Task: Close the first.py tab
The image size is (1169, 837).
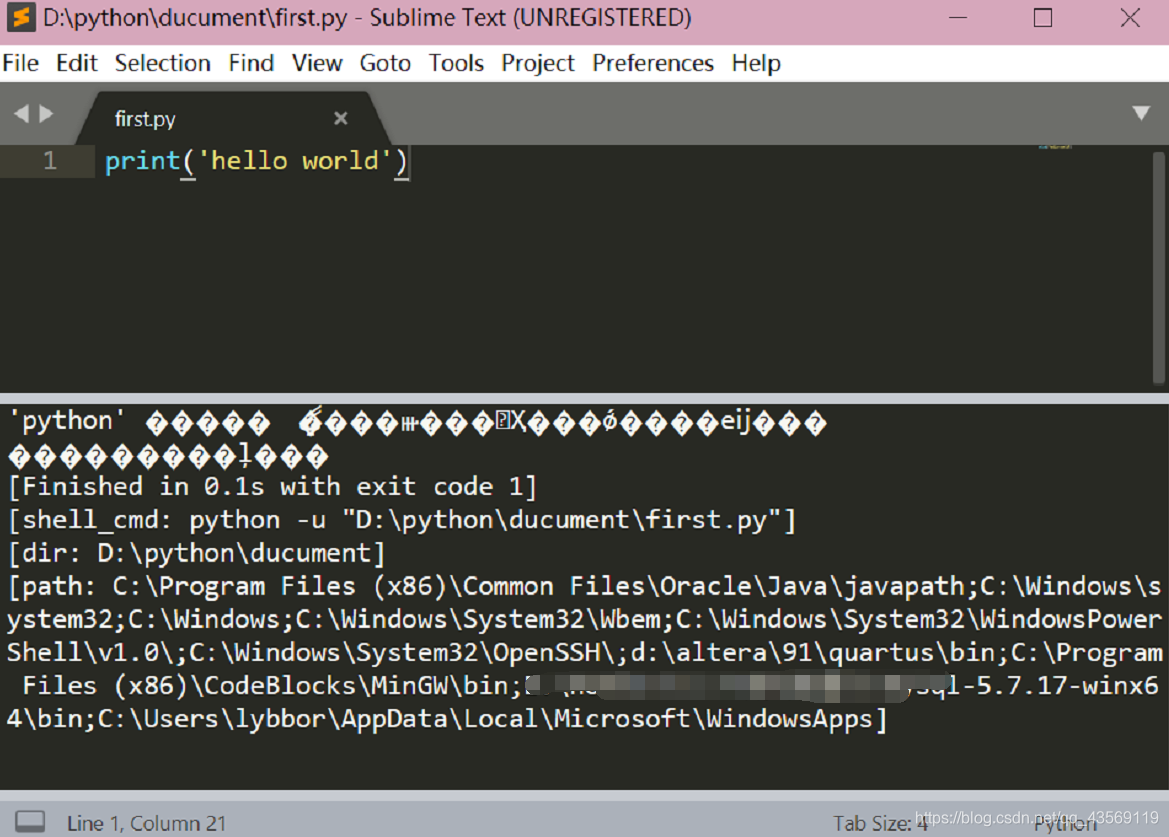Action: (341, 118)
